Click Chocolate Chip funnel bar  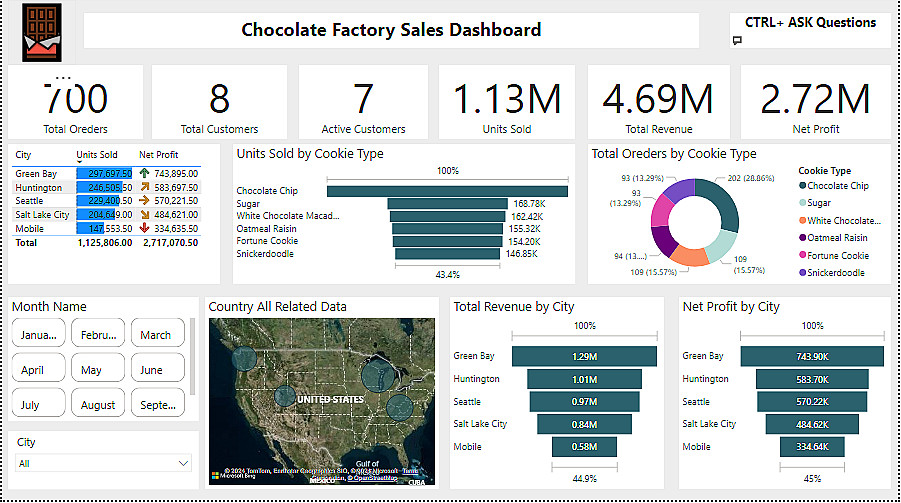tap(447, 191)
